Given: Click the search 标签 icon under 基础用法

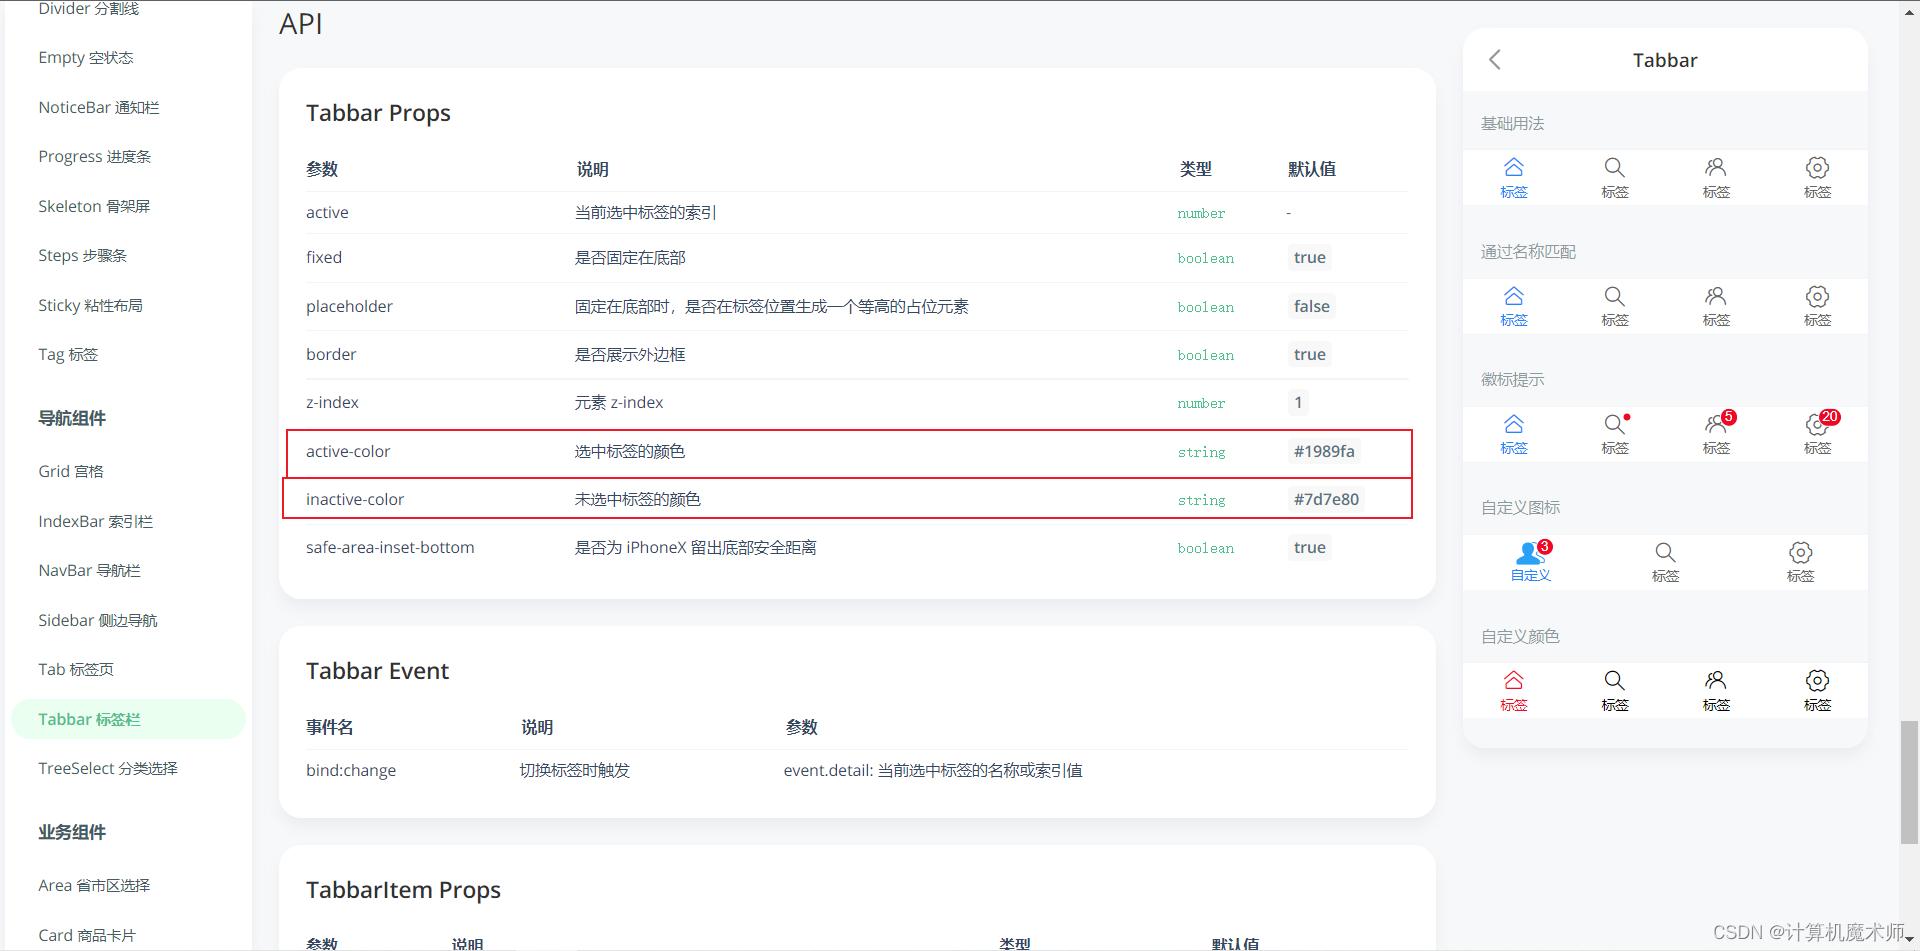Looking at the screenshot, I should tap(1614, 176).
